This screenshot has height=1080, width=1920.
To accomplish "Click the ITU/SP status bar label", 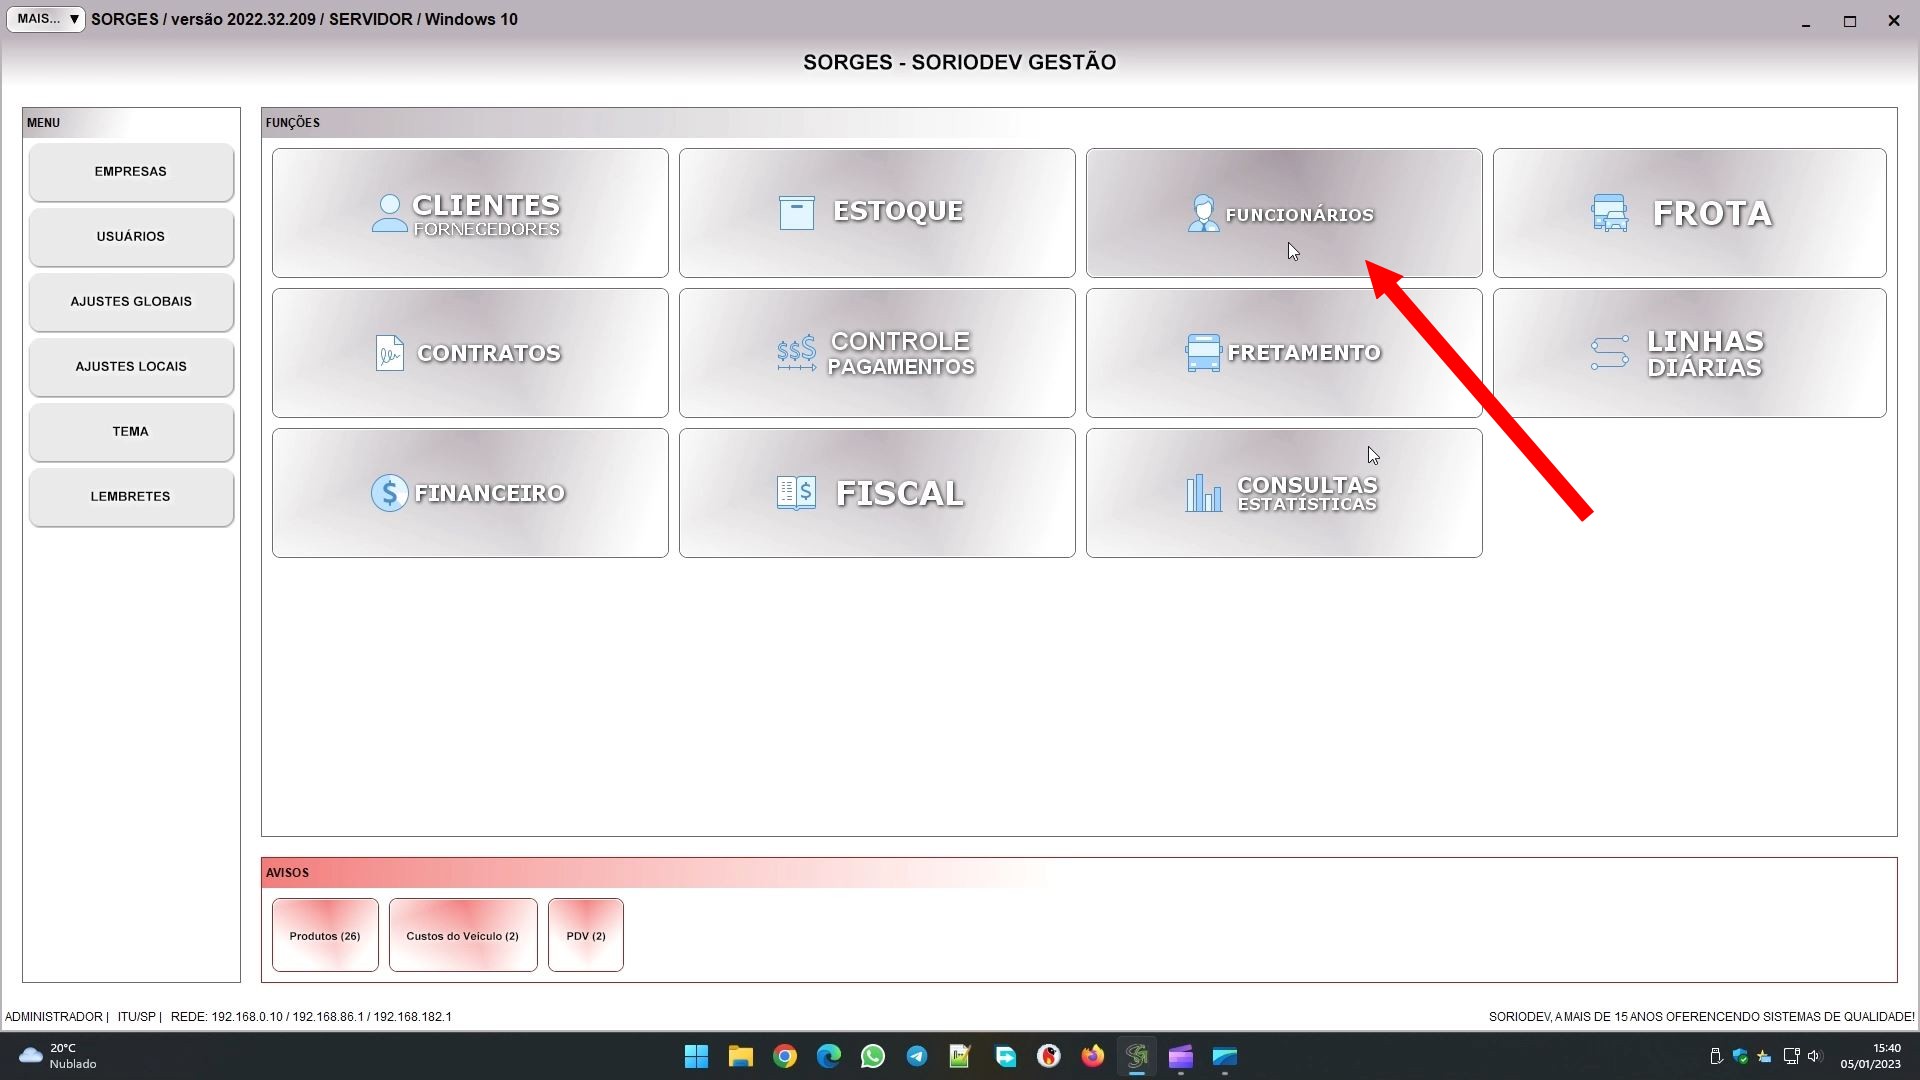I will (137, 1016).
